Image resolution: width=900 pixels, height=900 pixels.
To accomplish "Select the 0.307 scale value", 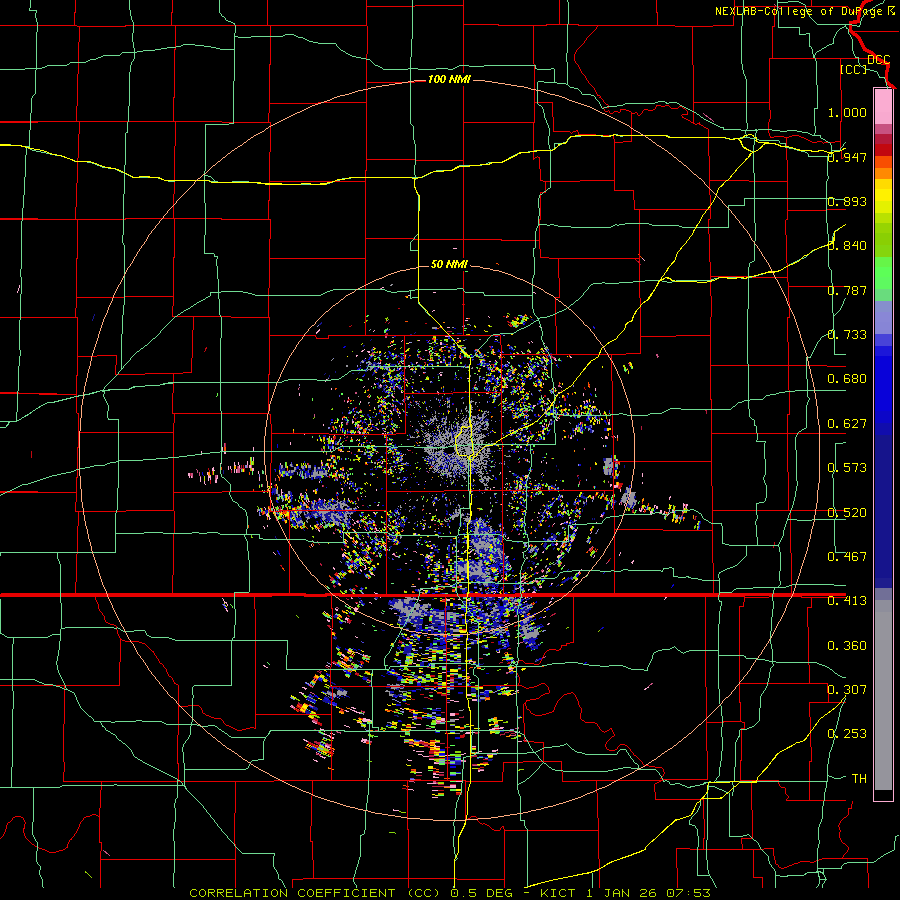I will point(847,690).
